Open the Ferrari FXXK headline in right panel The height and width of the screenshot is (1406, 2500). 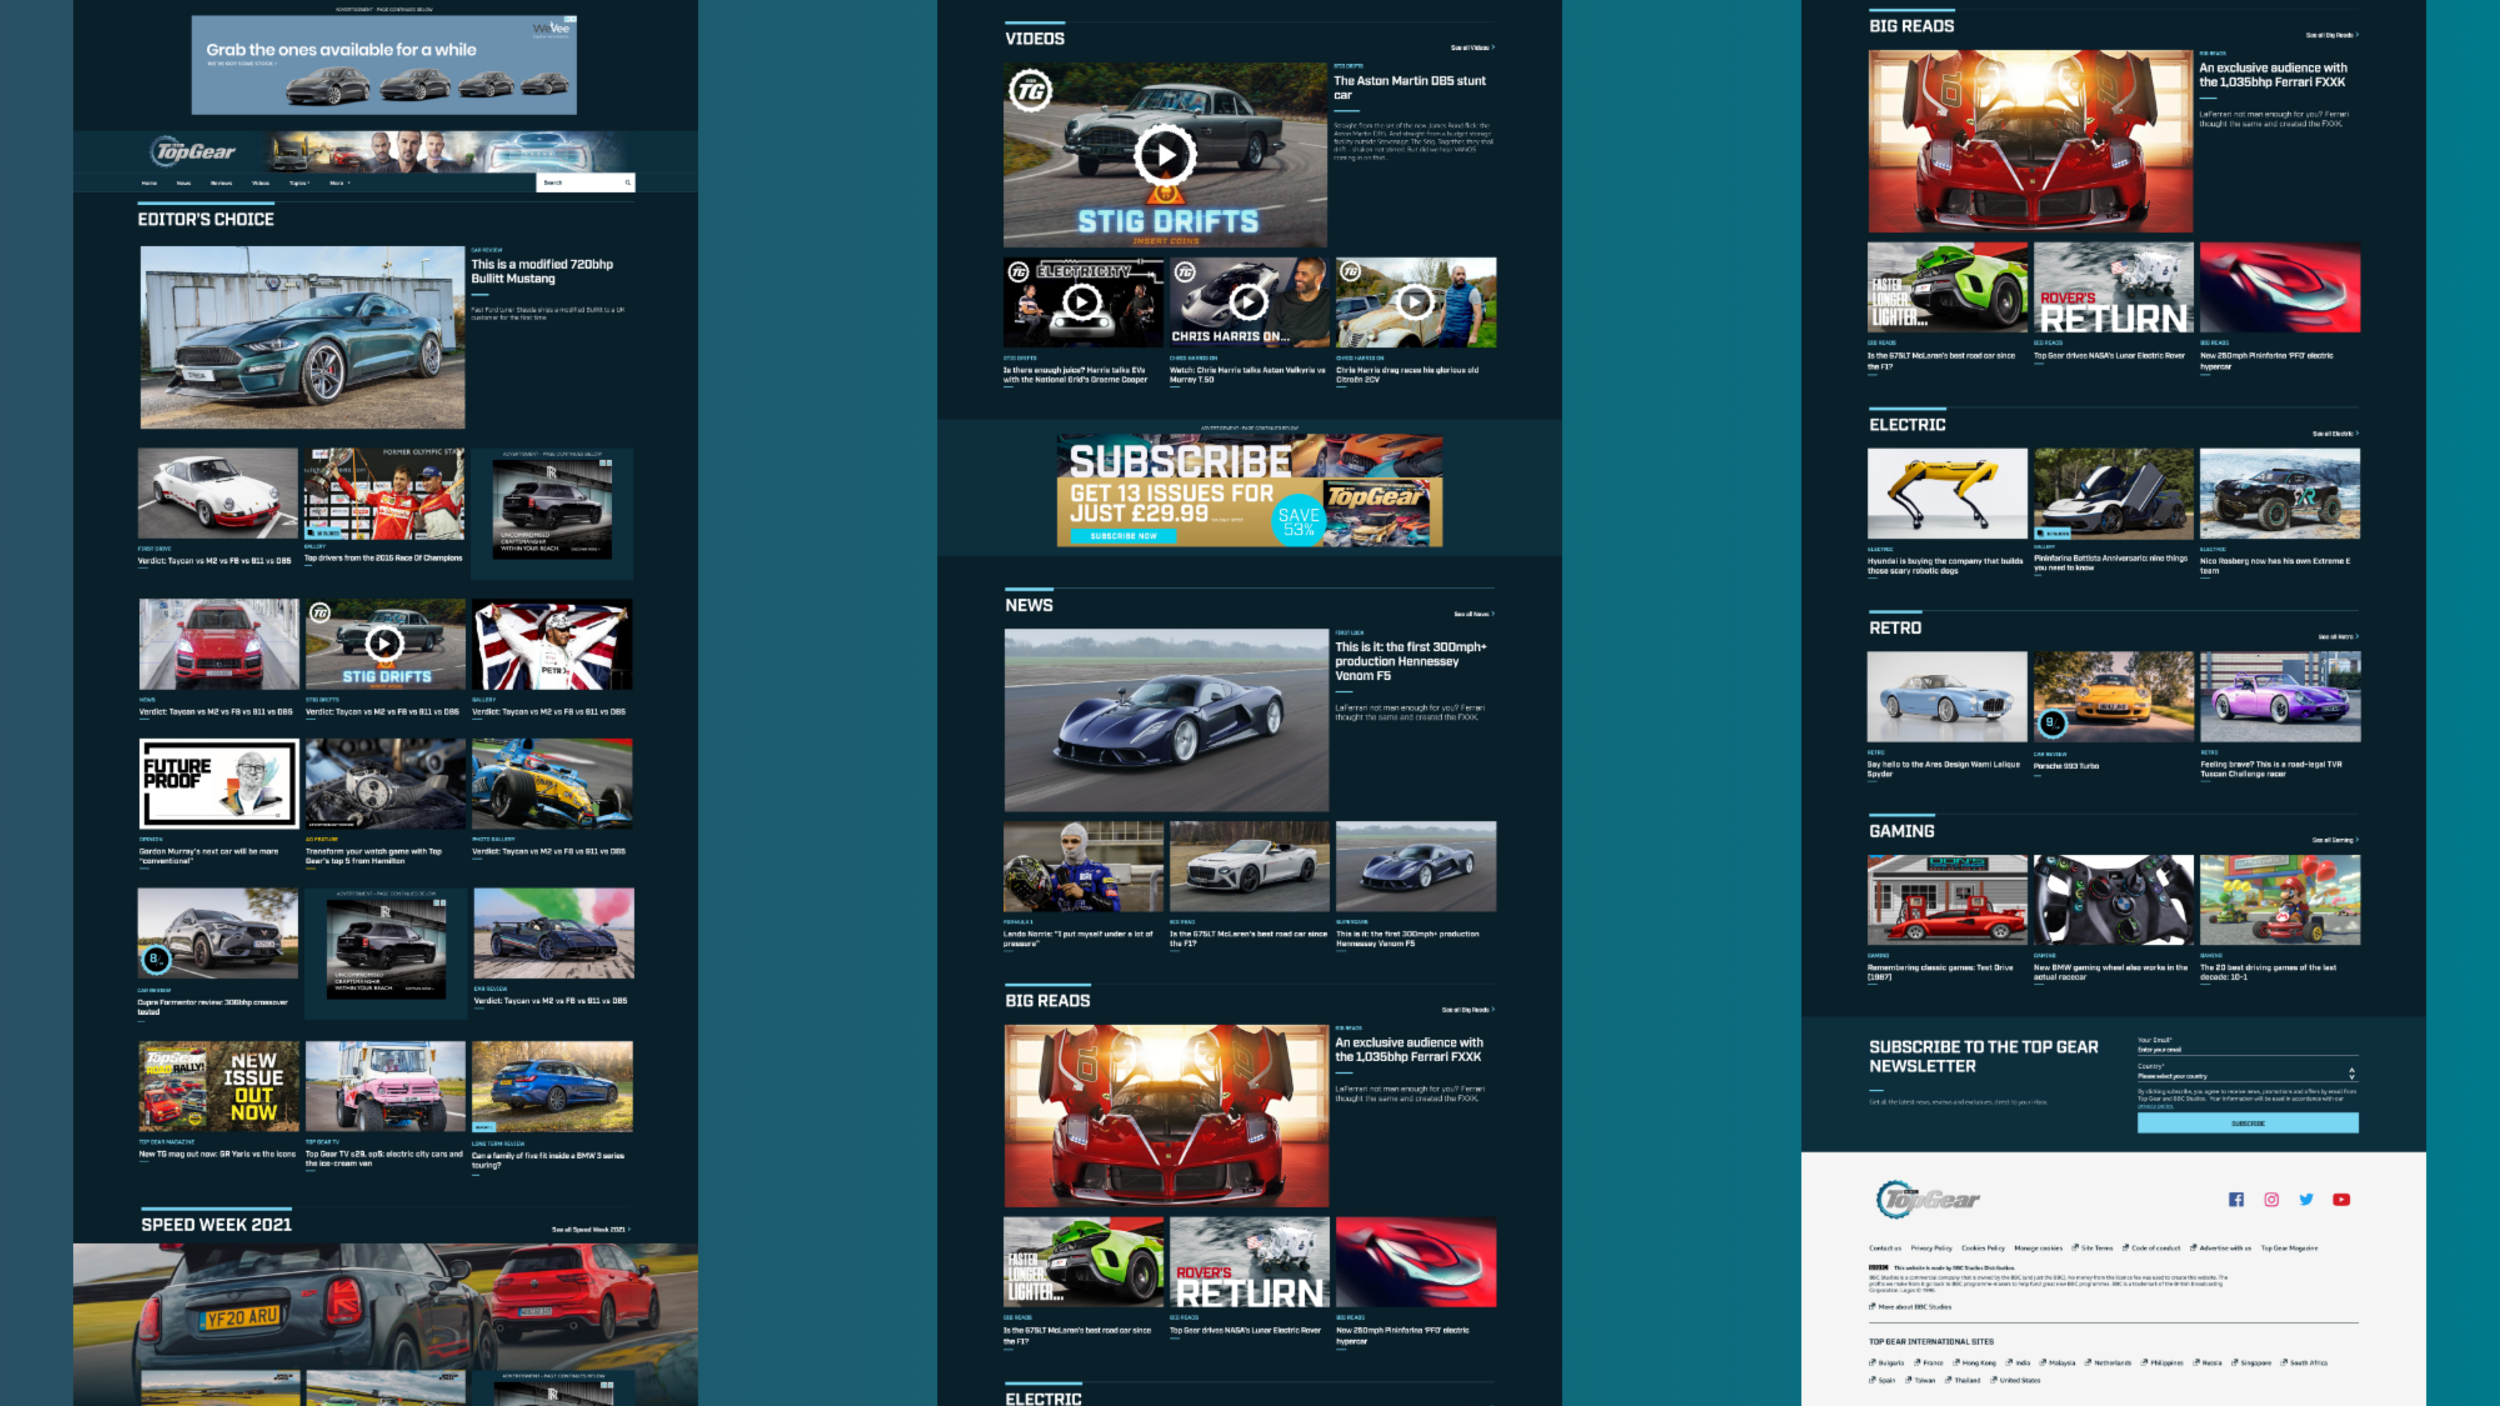[2272, 75]
